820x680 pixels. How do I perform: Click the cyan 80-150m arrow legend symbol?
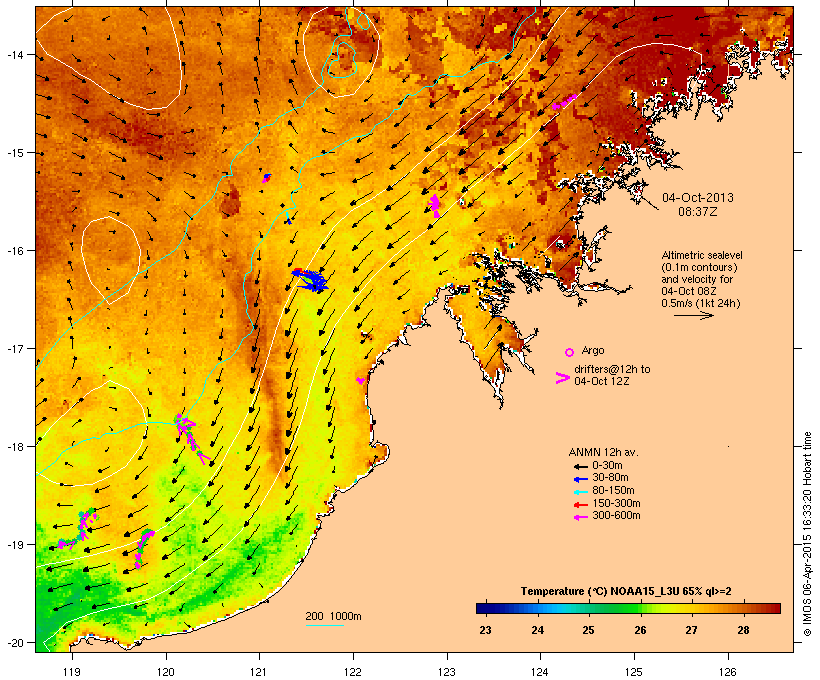580,492
